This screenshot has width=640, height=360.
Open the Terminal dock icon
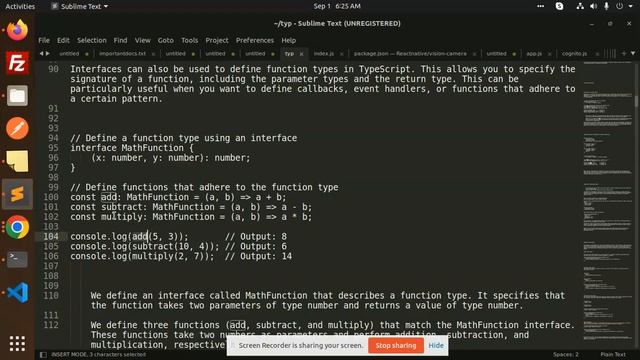coord(17,259)
